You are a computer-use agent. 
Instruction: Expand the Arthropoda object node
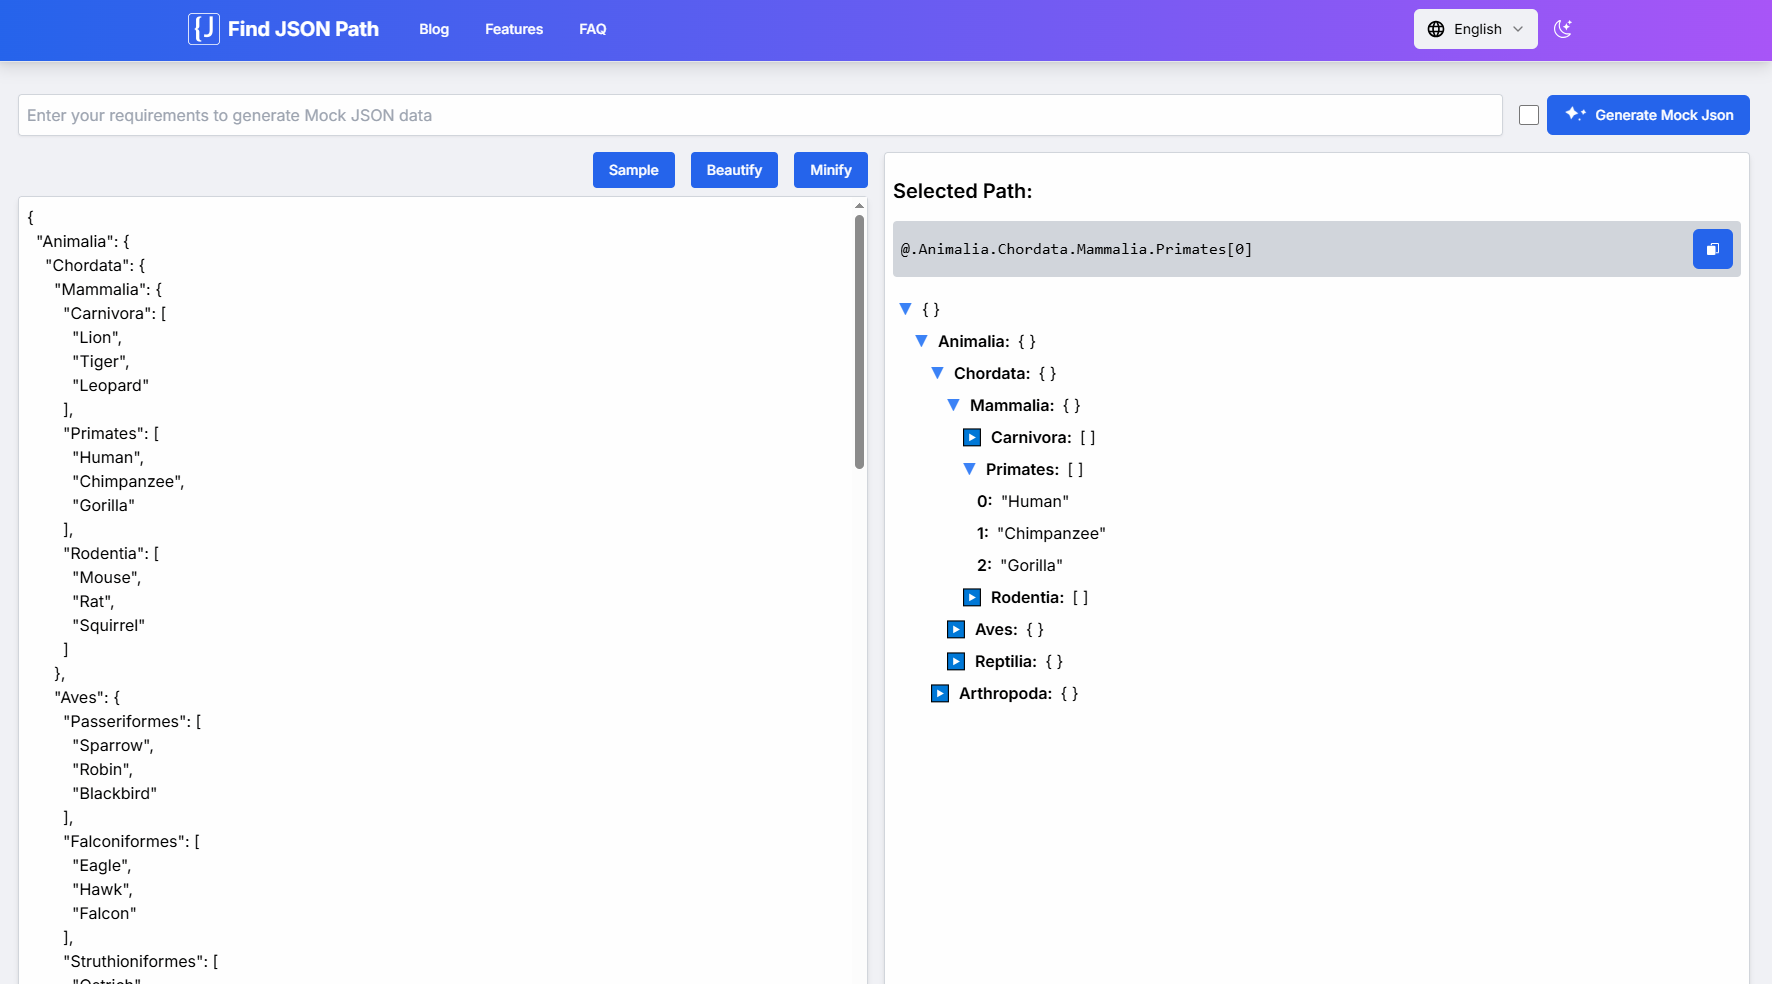click(x=939, y=693)
